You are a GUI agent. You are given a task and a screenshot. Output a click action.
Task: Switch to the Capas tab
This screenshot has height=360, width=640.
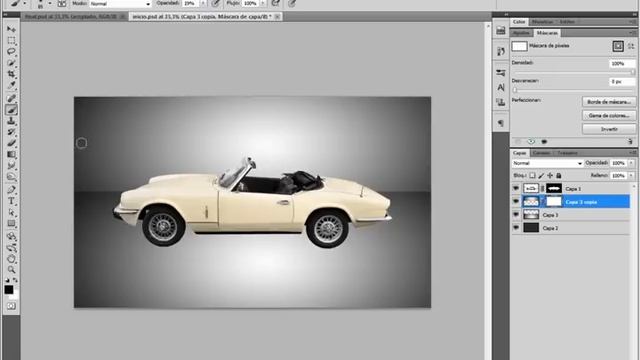(x=520, y=153)
